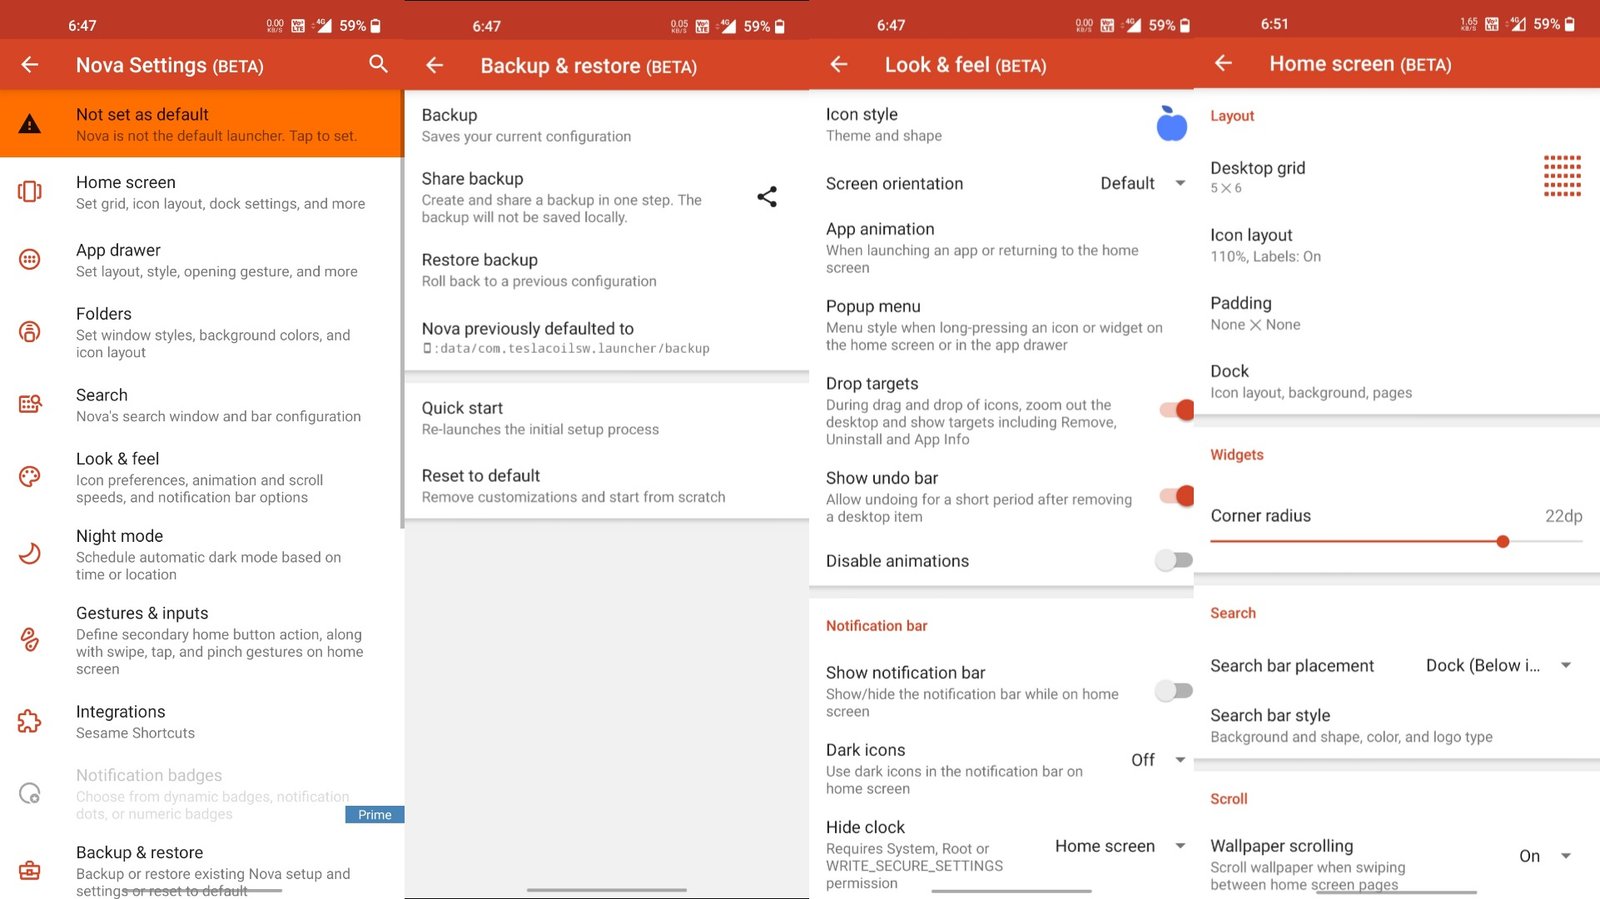Tap Share backup row text
Screen dimensions: 1600x899
(x=561, y=197)
